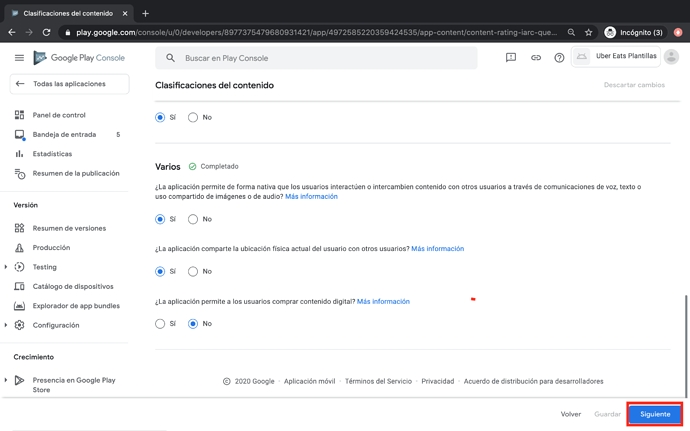Select No for users interacting question
The image size is (690, 431).
point(193,219)
